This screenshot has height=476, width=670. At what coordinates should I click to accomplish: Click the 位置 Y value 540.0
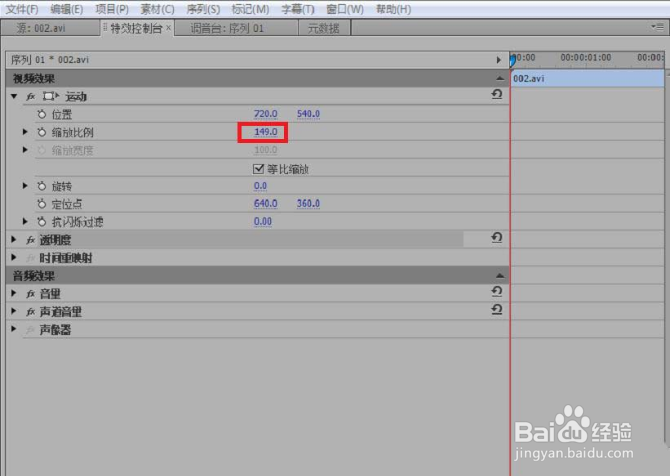(309, 114)
